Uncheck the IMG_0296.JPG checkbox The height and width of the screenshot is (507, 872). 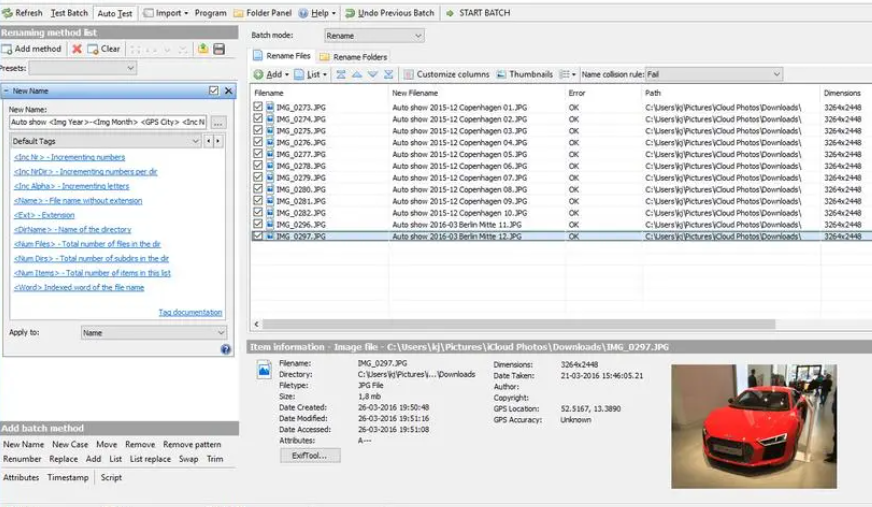tap(257, 223)
